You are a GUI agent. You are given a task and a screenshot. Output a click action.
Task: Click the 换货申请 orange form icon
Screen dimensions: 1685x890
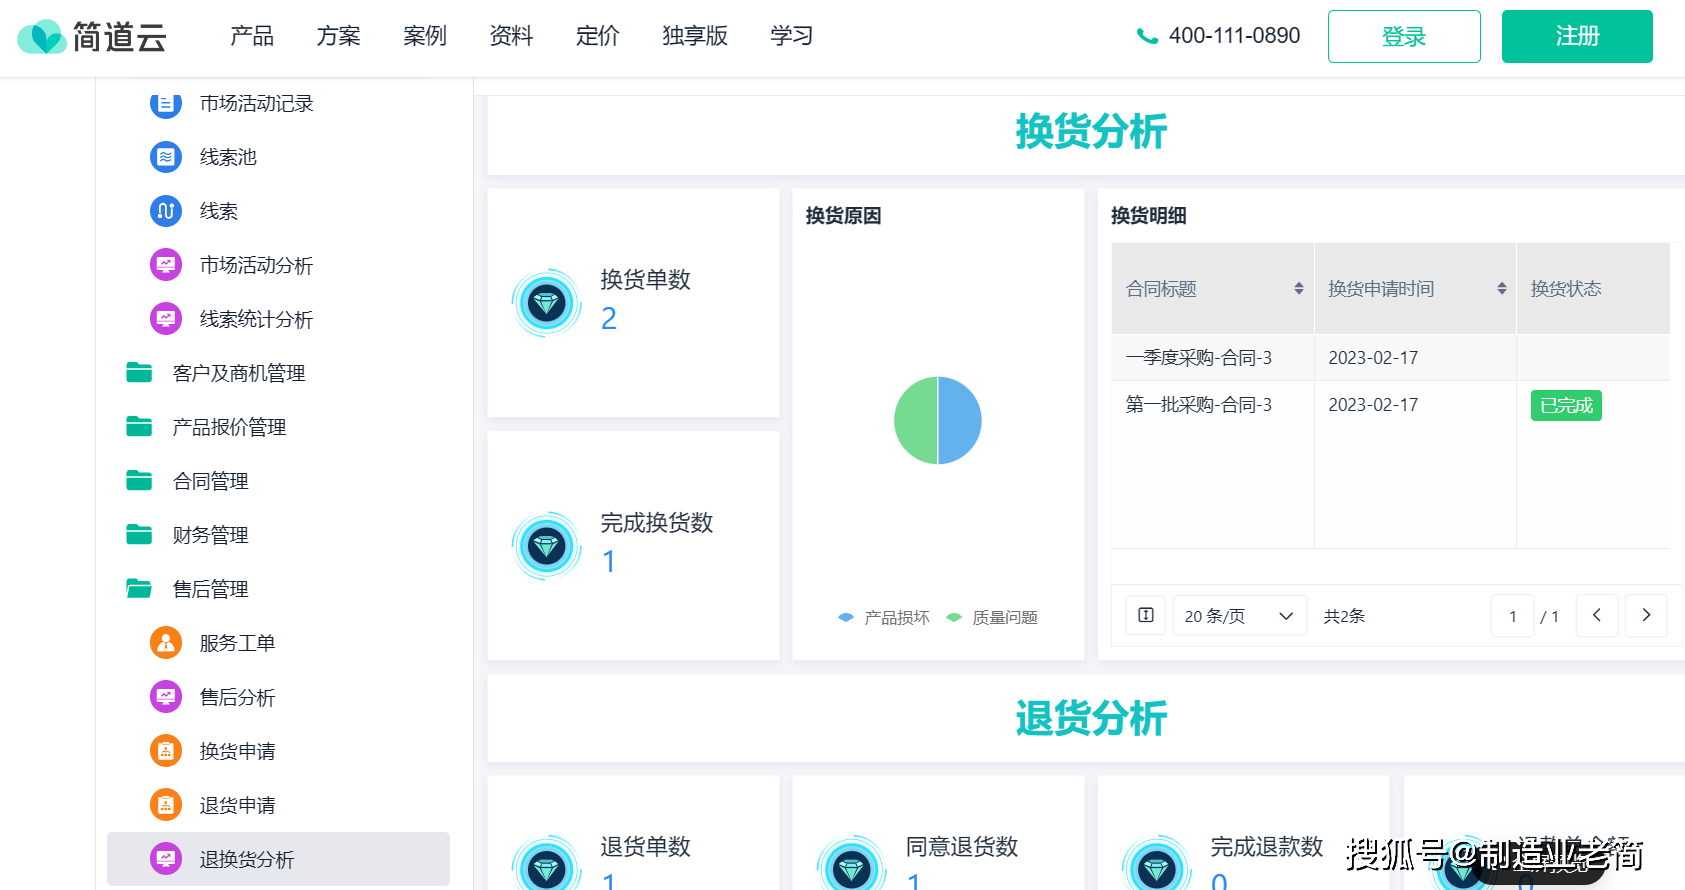pyautogui.click(x=166, y=751)
